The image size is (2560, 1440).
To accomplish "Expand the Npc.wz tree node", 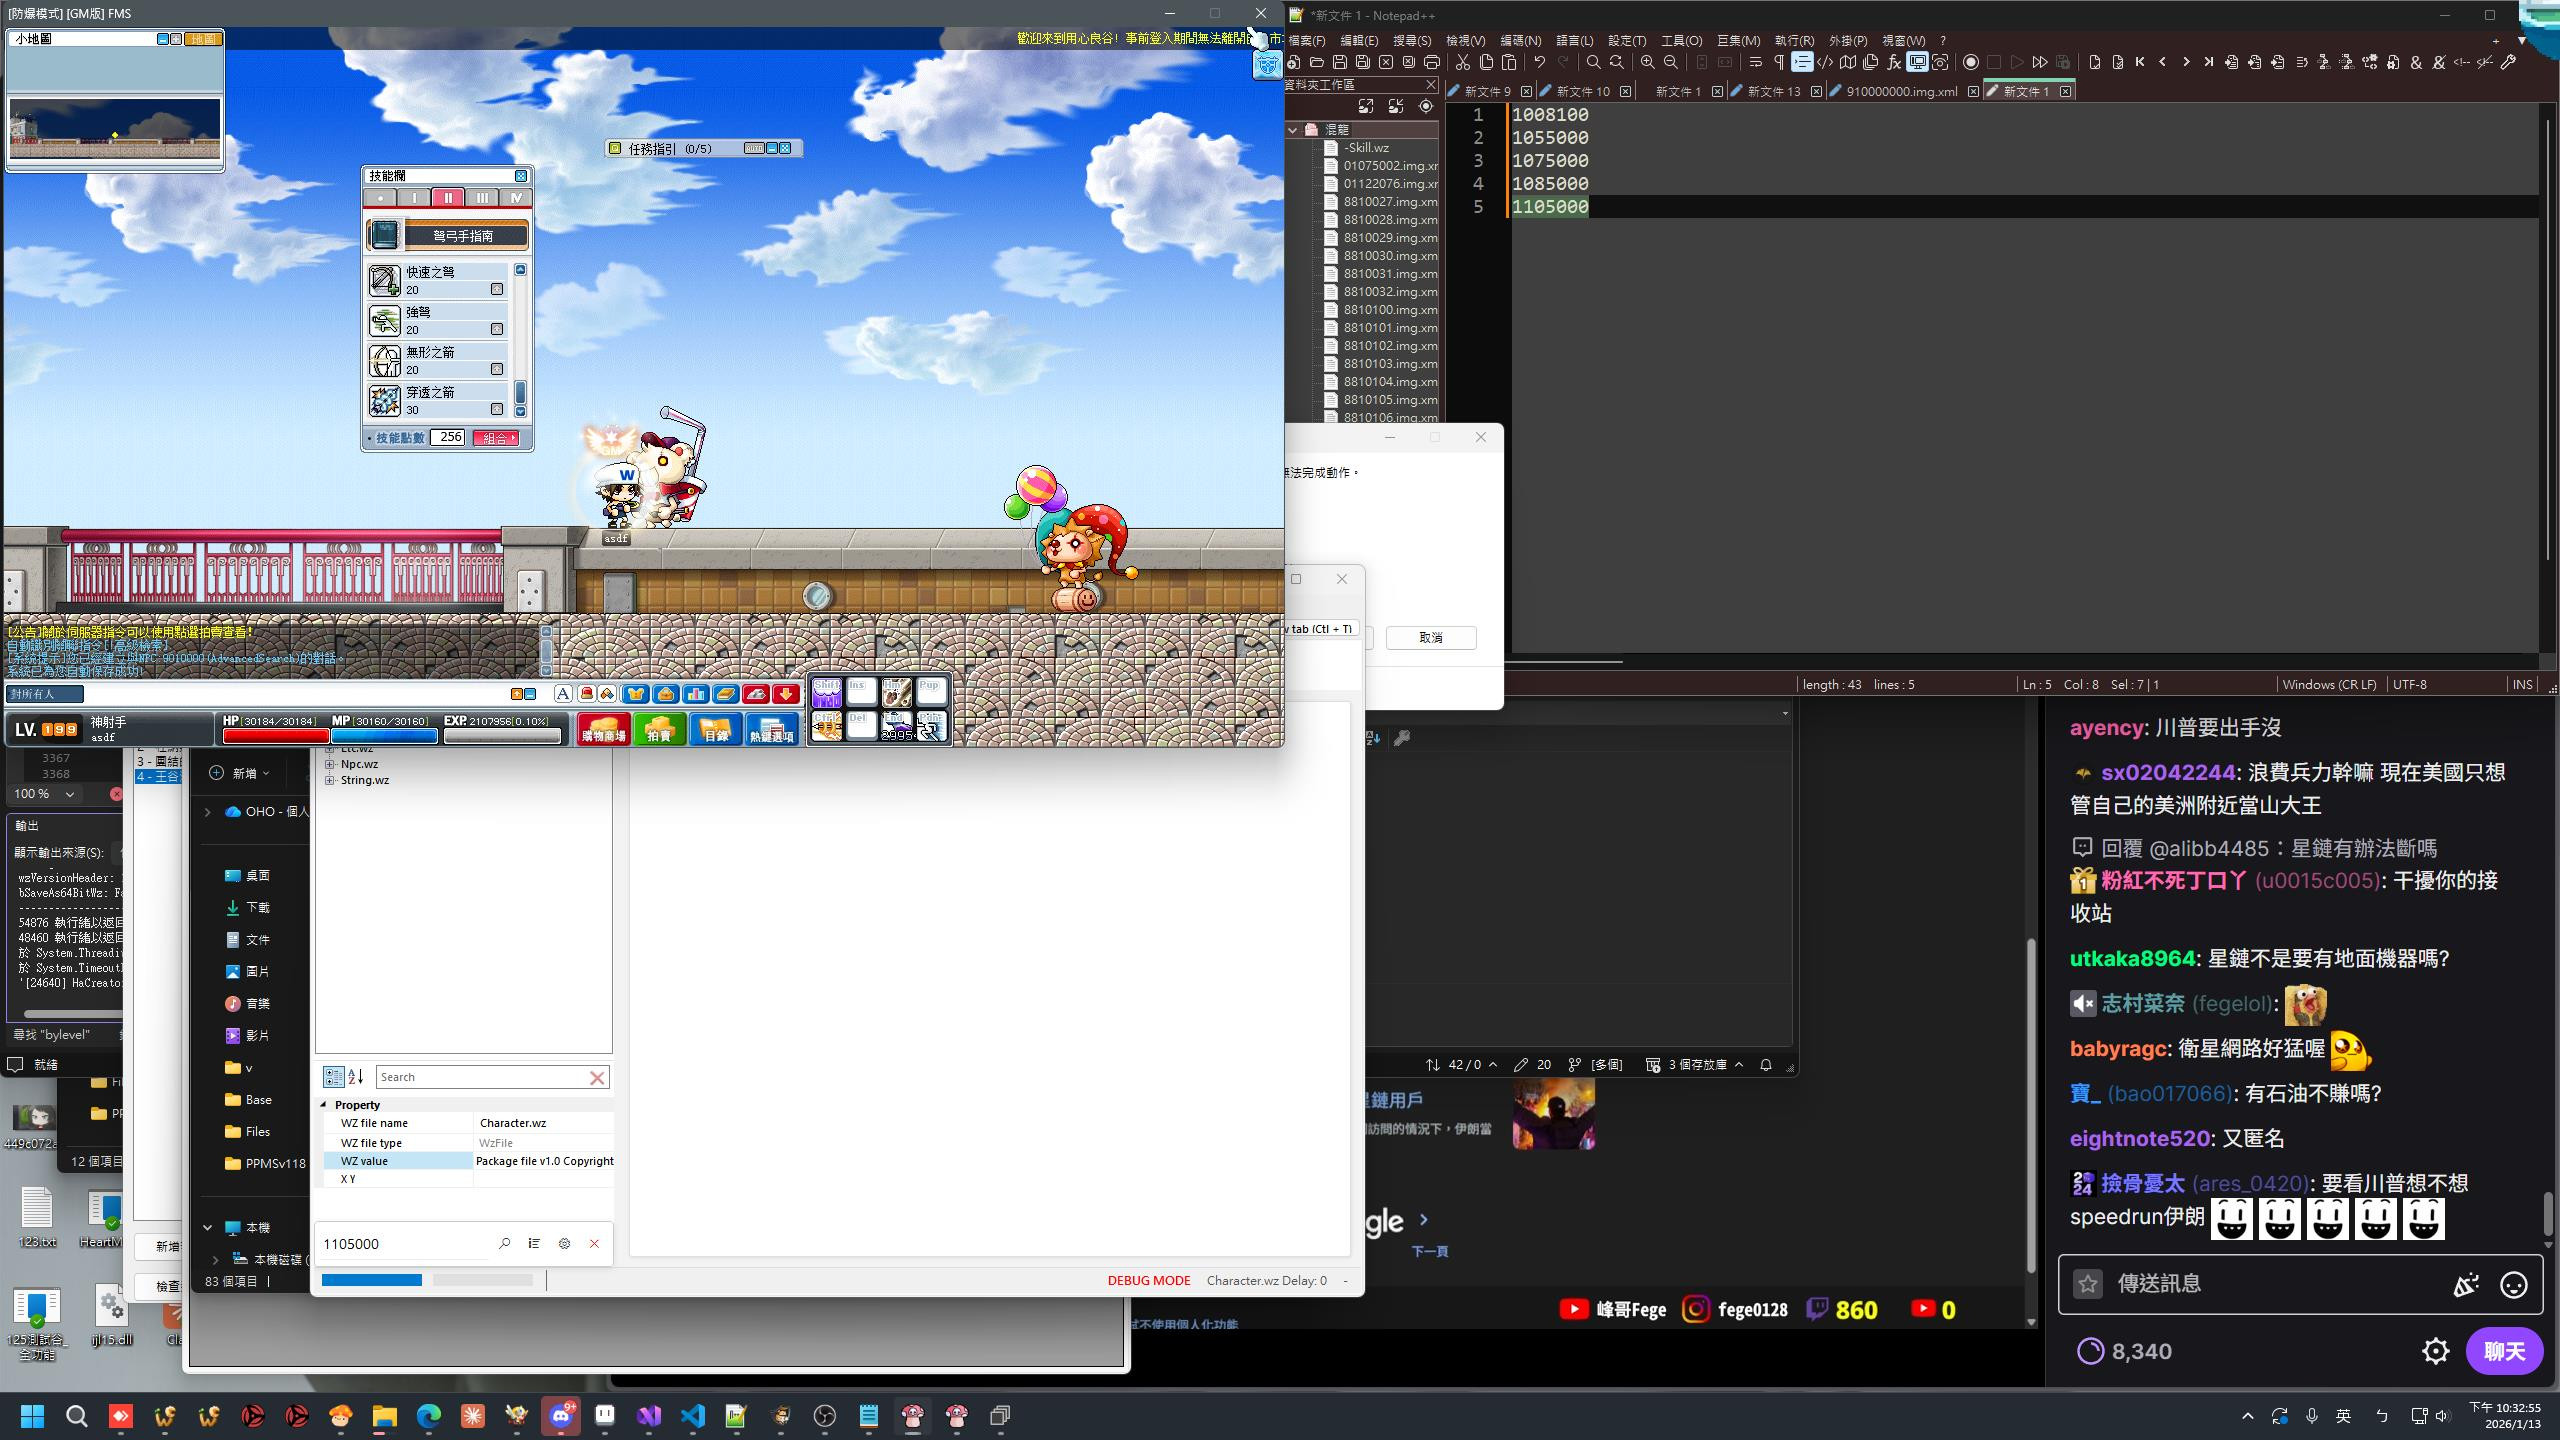I will (330, 764).
